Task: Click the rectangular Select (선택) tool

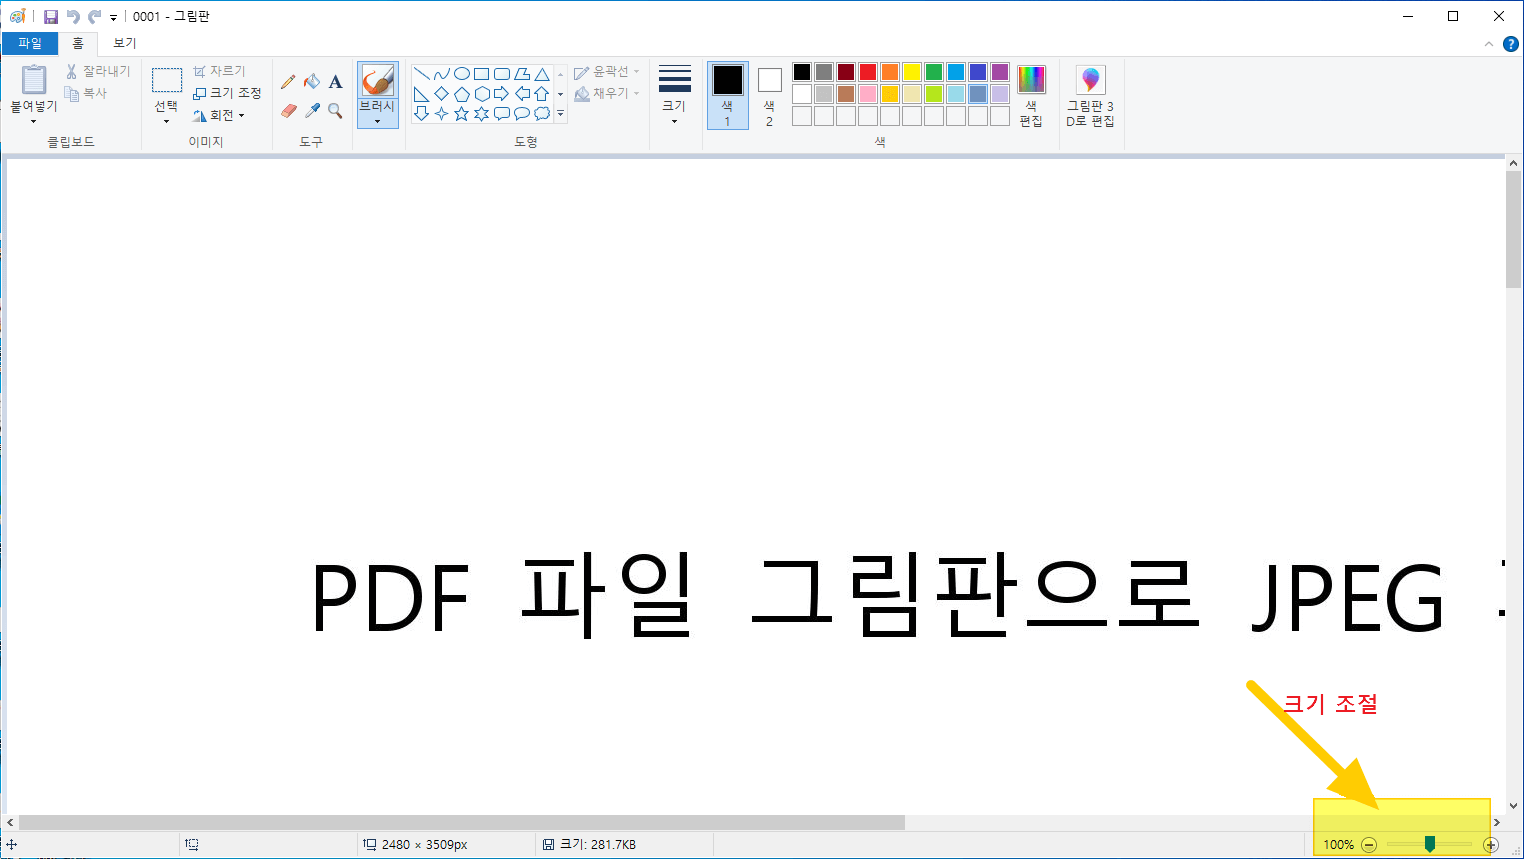Action: pos(166,81)
